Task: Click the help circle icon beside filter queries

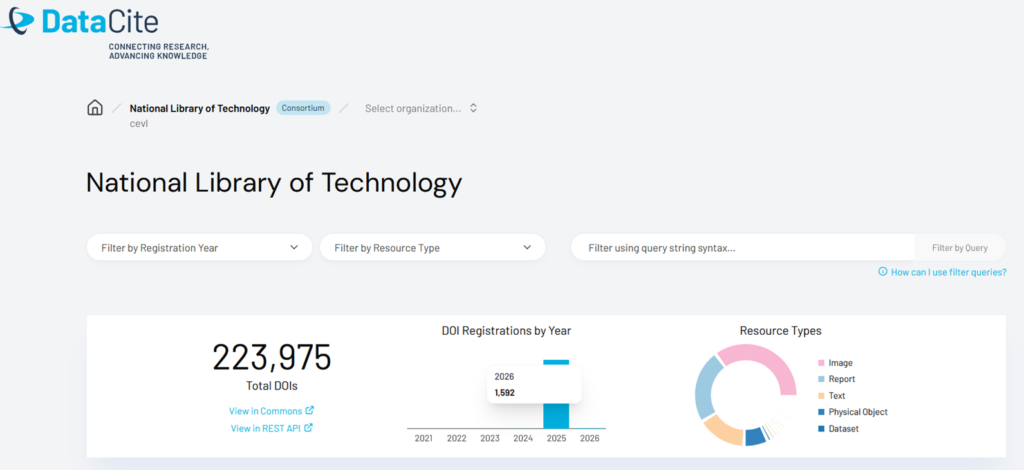Action: [x=882, y=272]
